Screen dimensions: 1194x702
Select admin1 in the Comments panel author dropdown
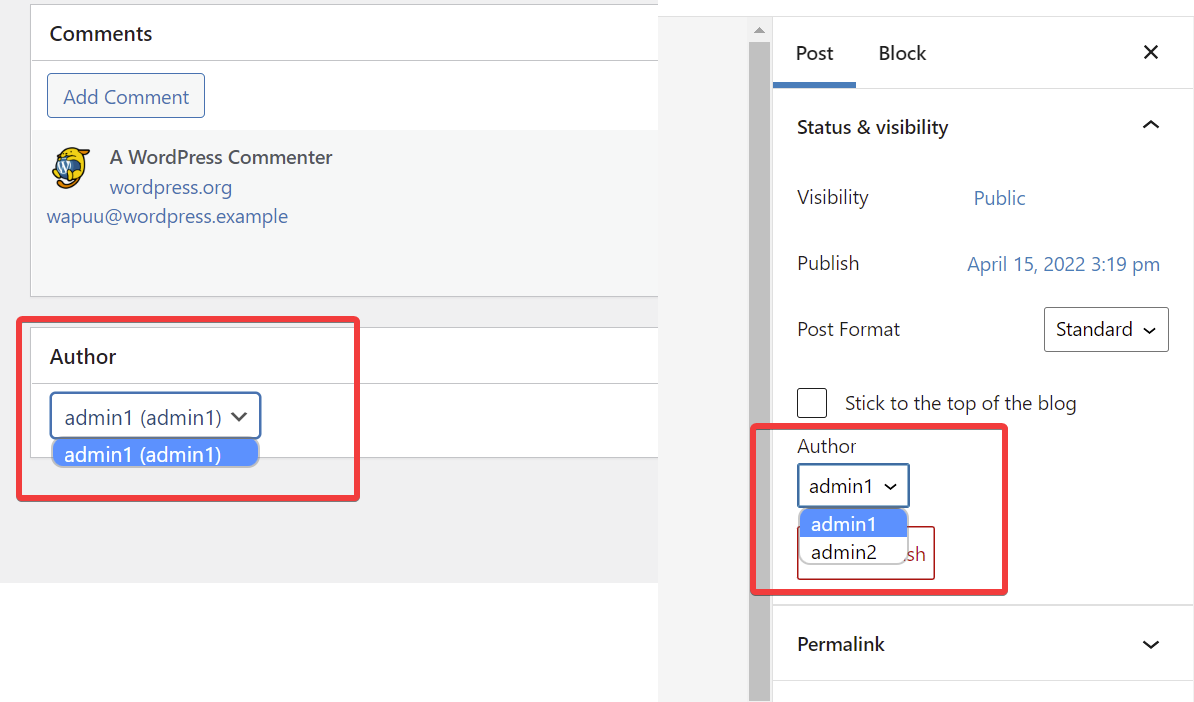(x=155, y=415)
